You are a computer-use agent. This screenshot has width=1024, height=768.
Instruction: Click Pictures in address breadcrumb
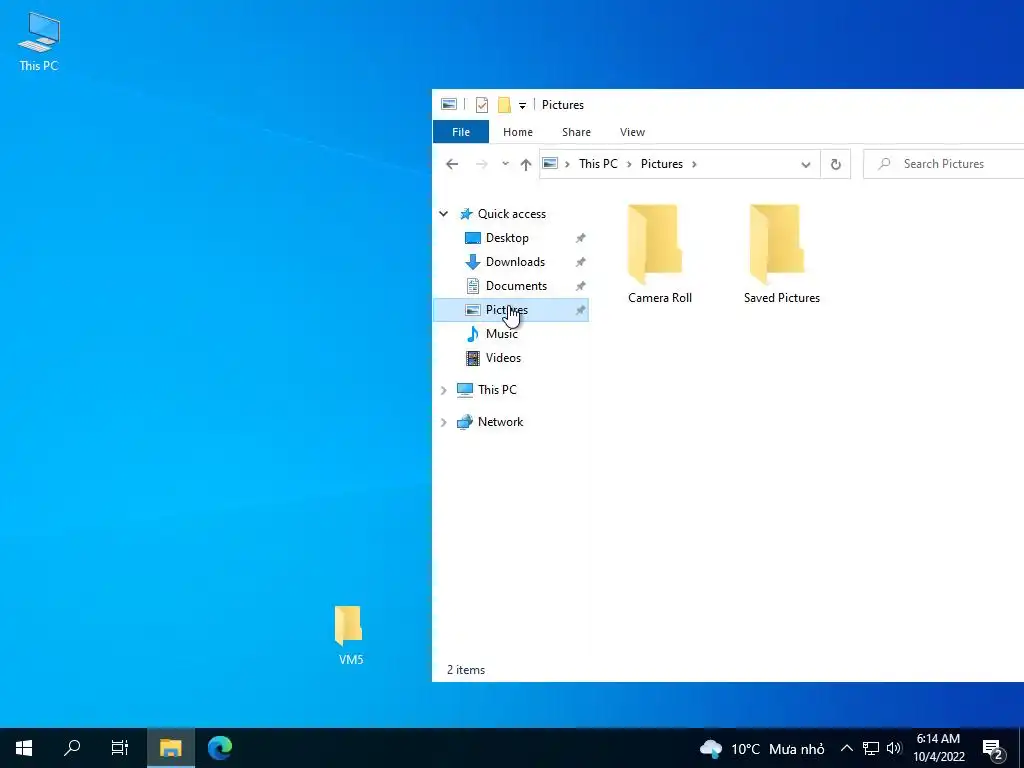click(x=662, y=164)
